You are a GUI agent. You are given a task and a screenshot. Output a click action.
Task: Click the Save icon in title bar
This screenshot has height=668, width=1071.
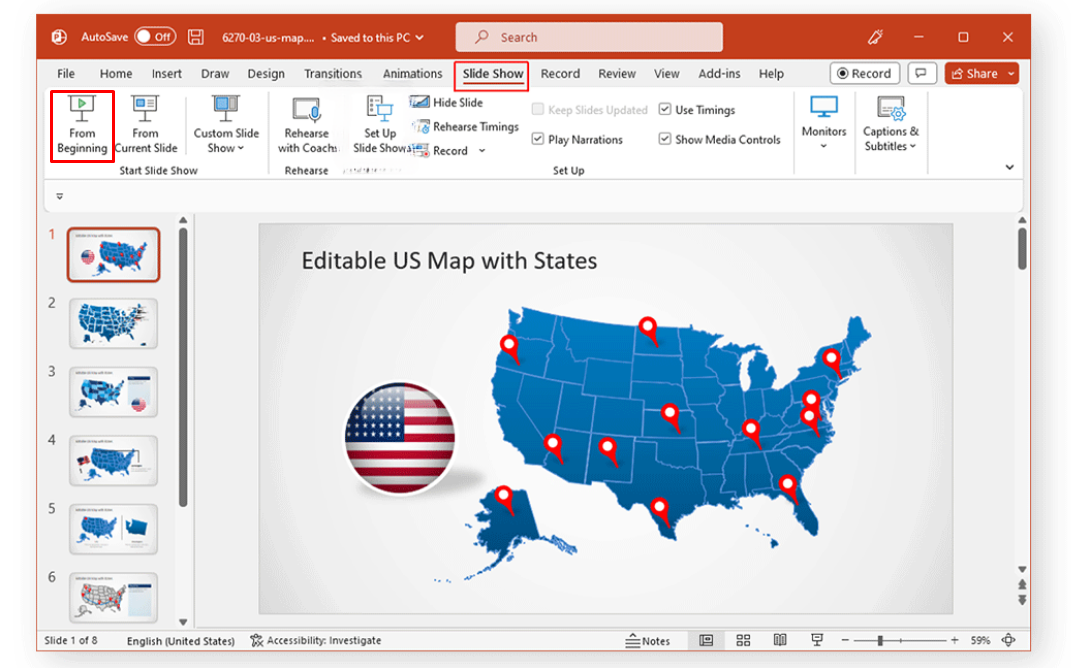[196, 37]
